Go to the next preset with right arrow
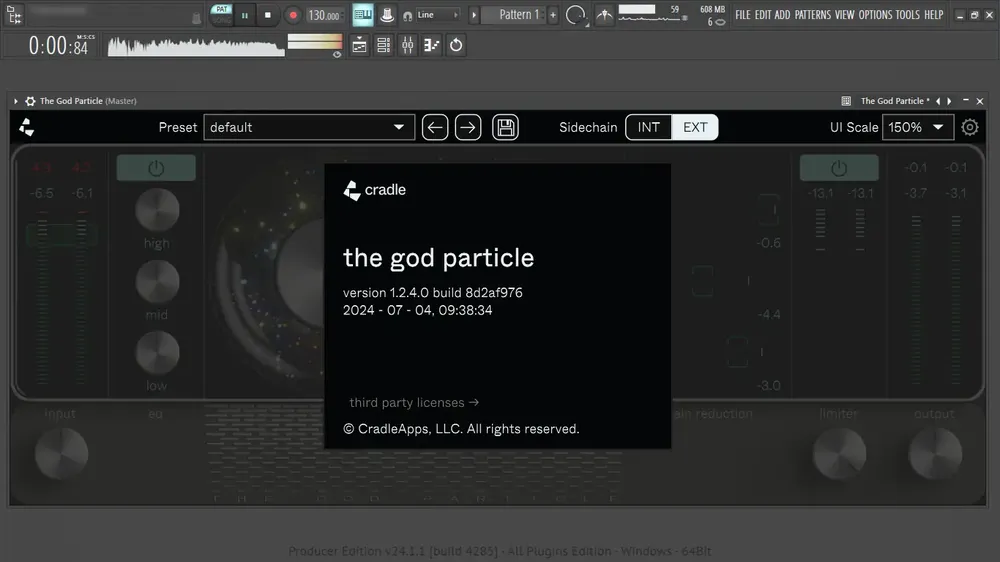 pos(468,128)
